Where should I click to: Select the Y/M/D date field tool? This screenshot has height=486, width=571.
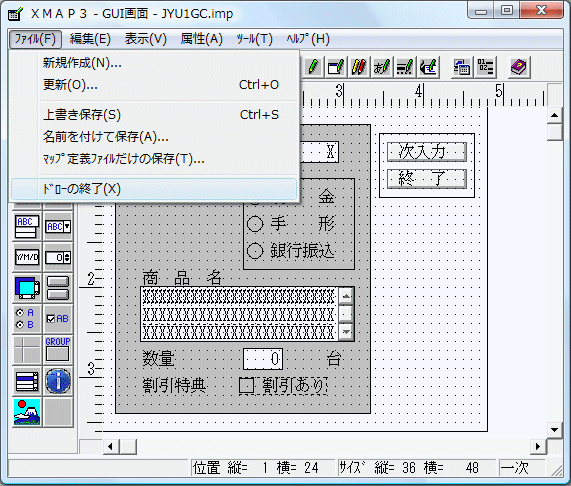27,257
